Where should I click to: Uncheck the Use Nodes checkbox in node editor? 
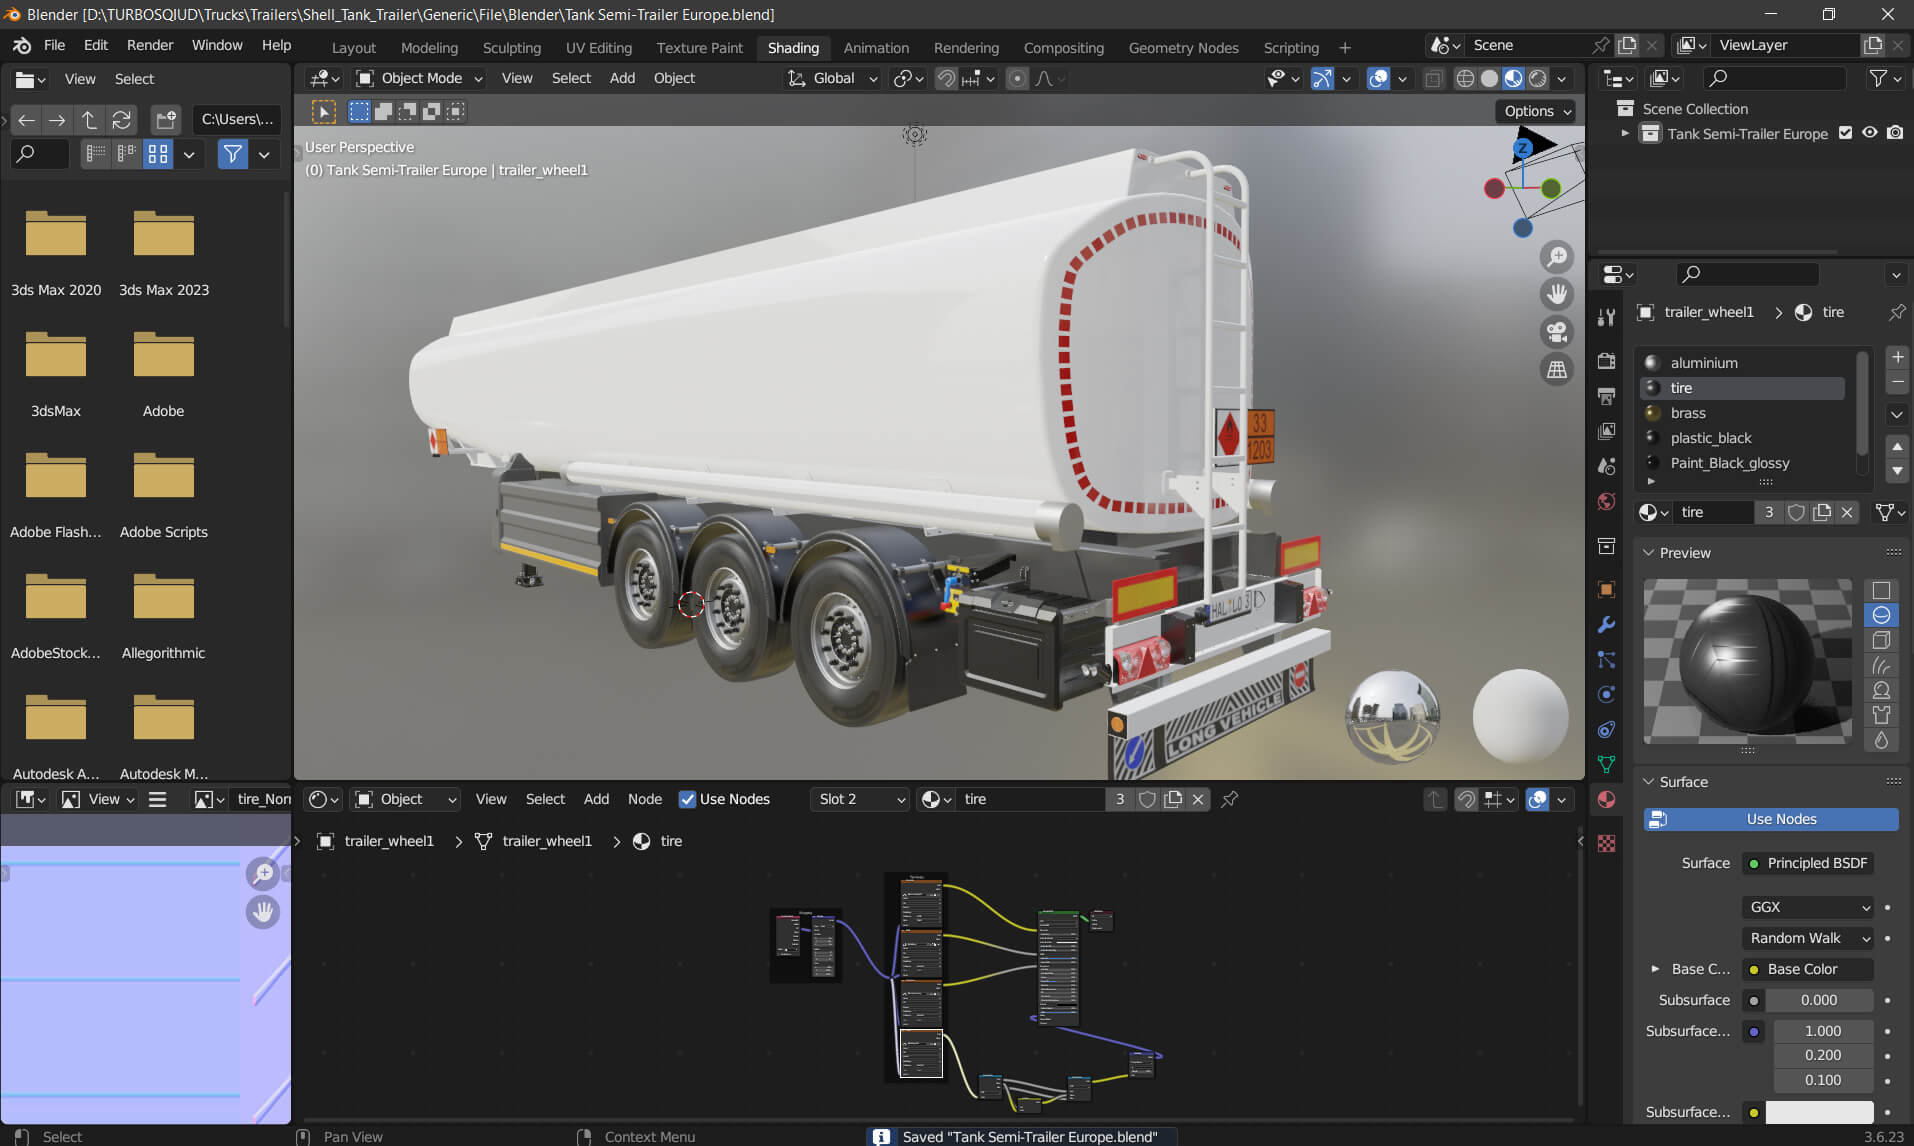pos(687,799)
